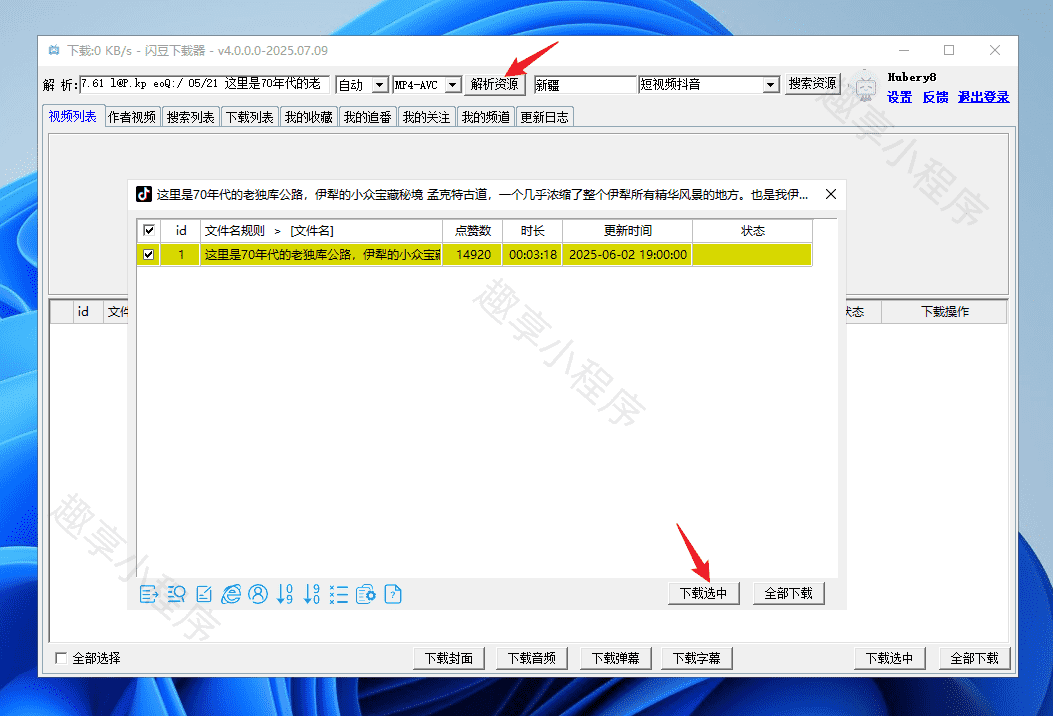Tick the 全部选择 checkbox

pyautogui.click(x=61, y=658)
